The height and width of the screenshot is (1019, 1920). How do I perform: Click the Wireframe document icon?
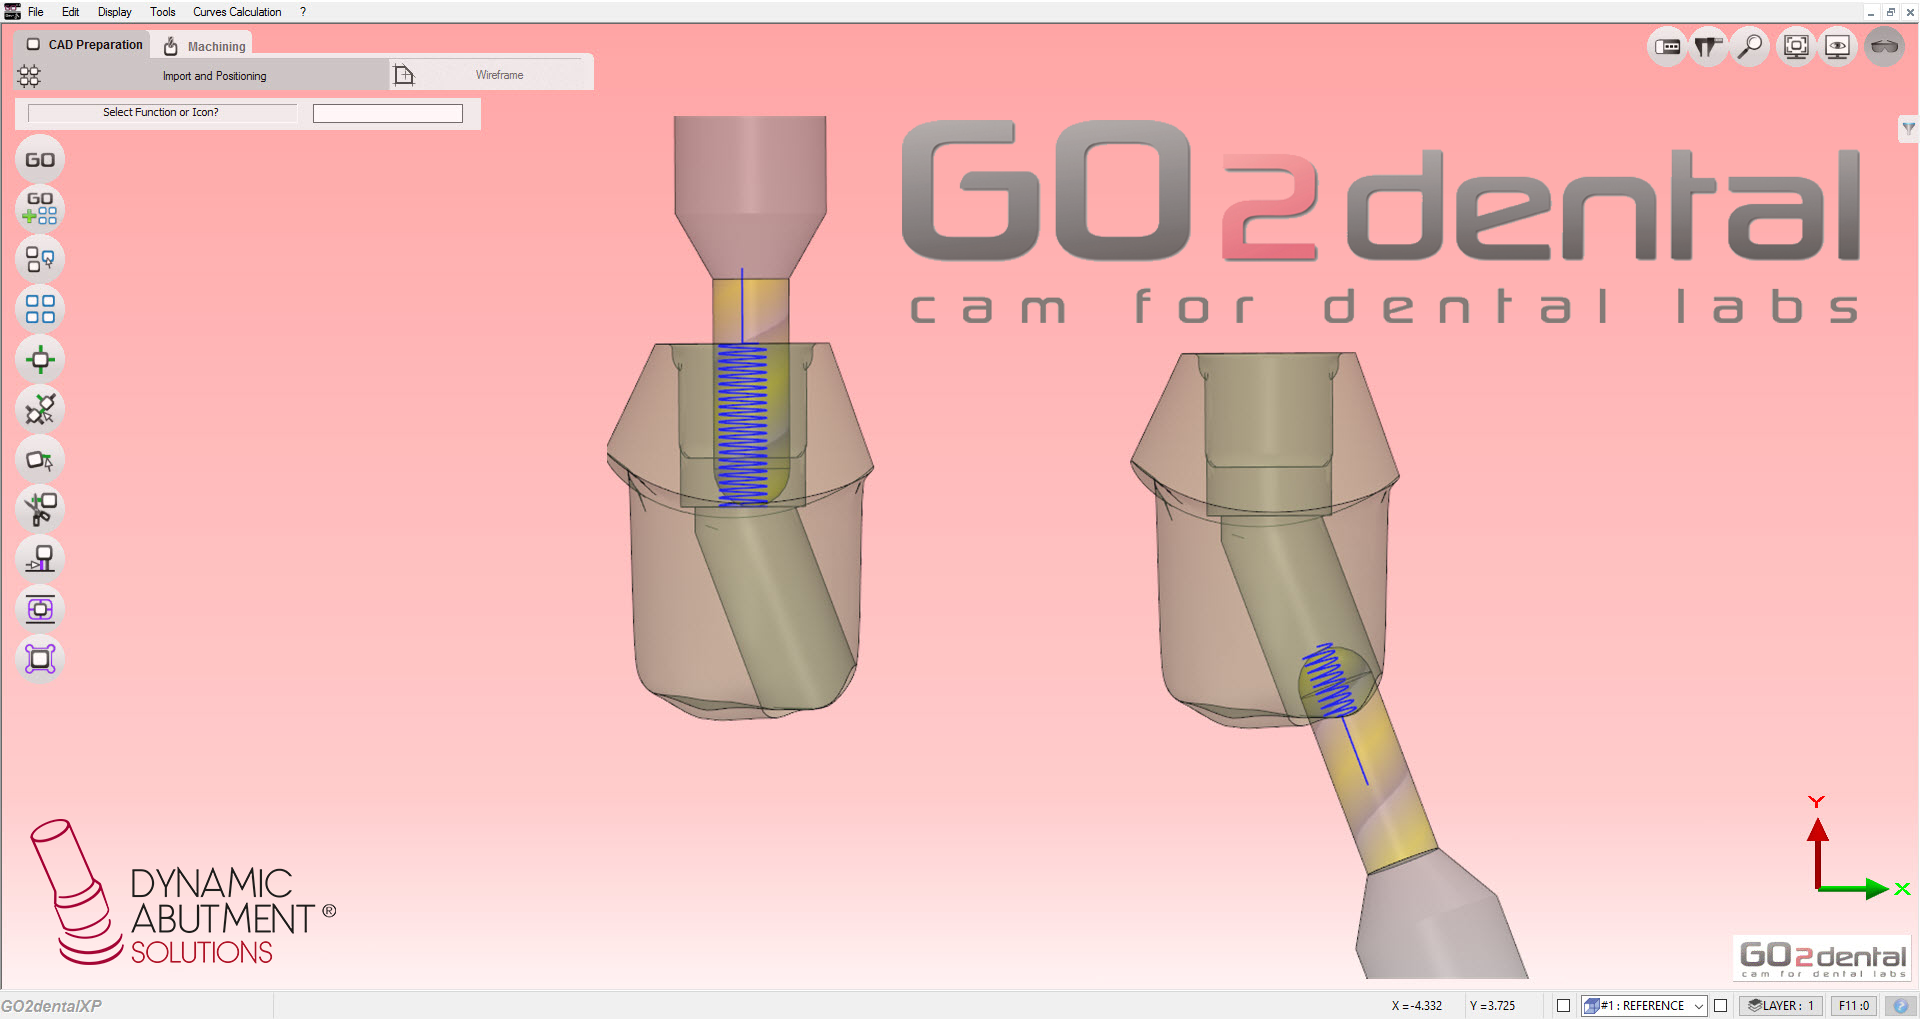click(404, 74)
